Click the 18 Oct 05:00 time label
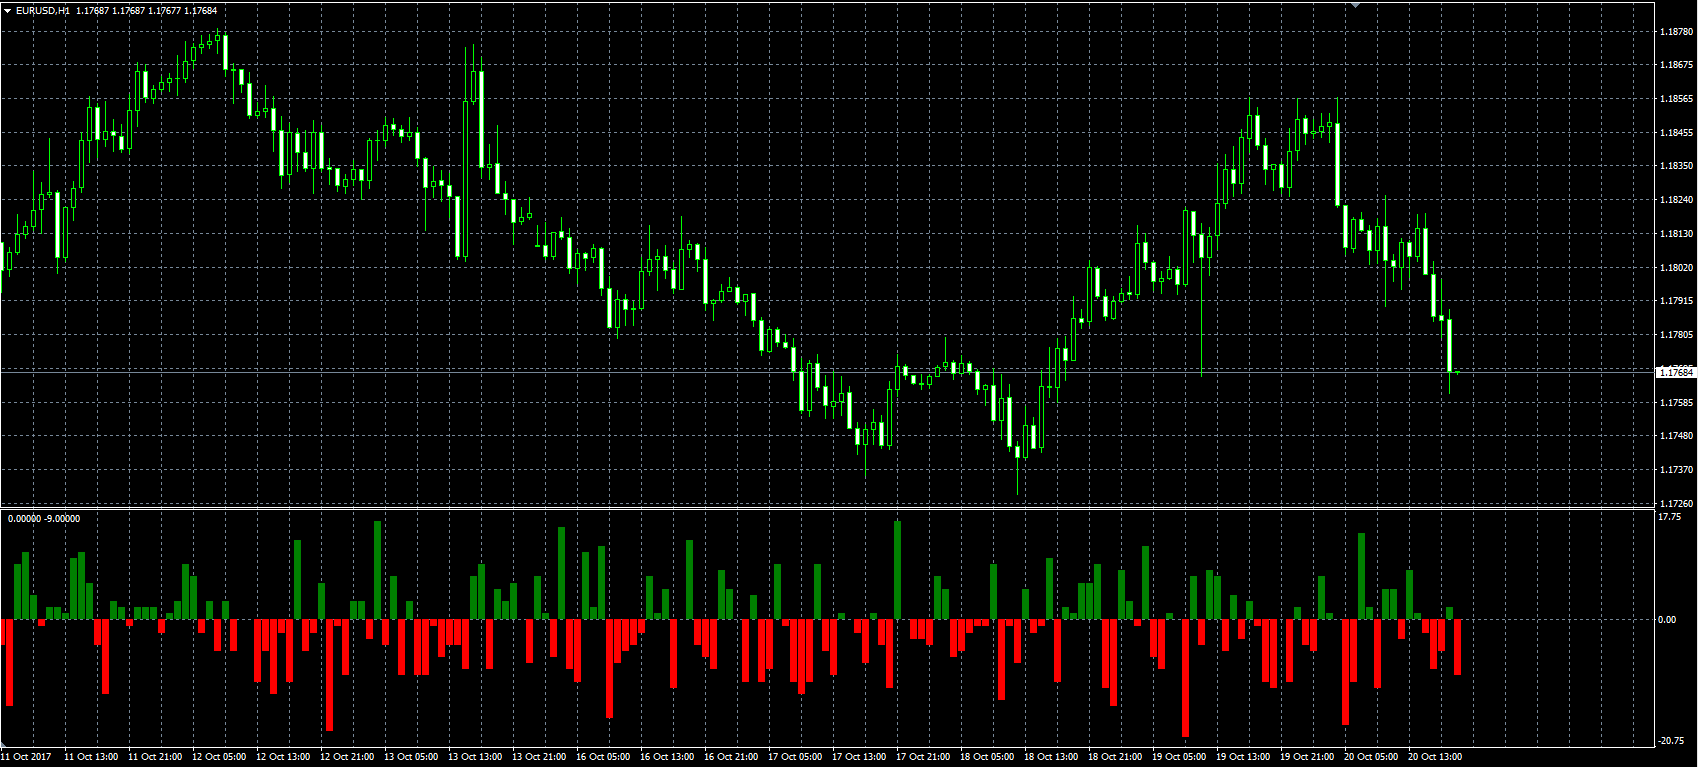This screenshot has width=1698, height=767. point(987,757)
